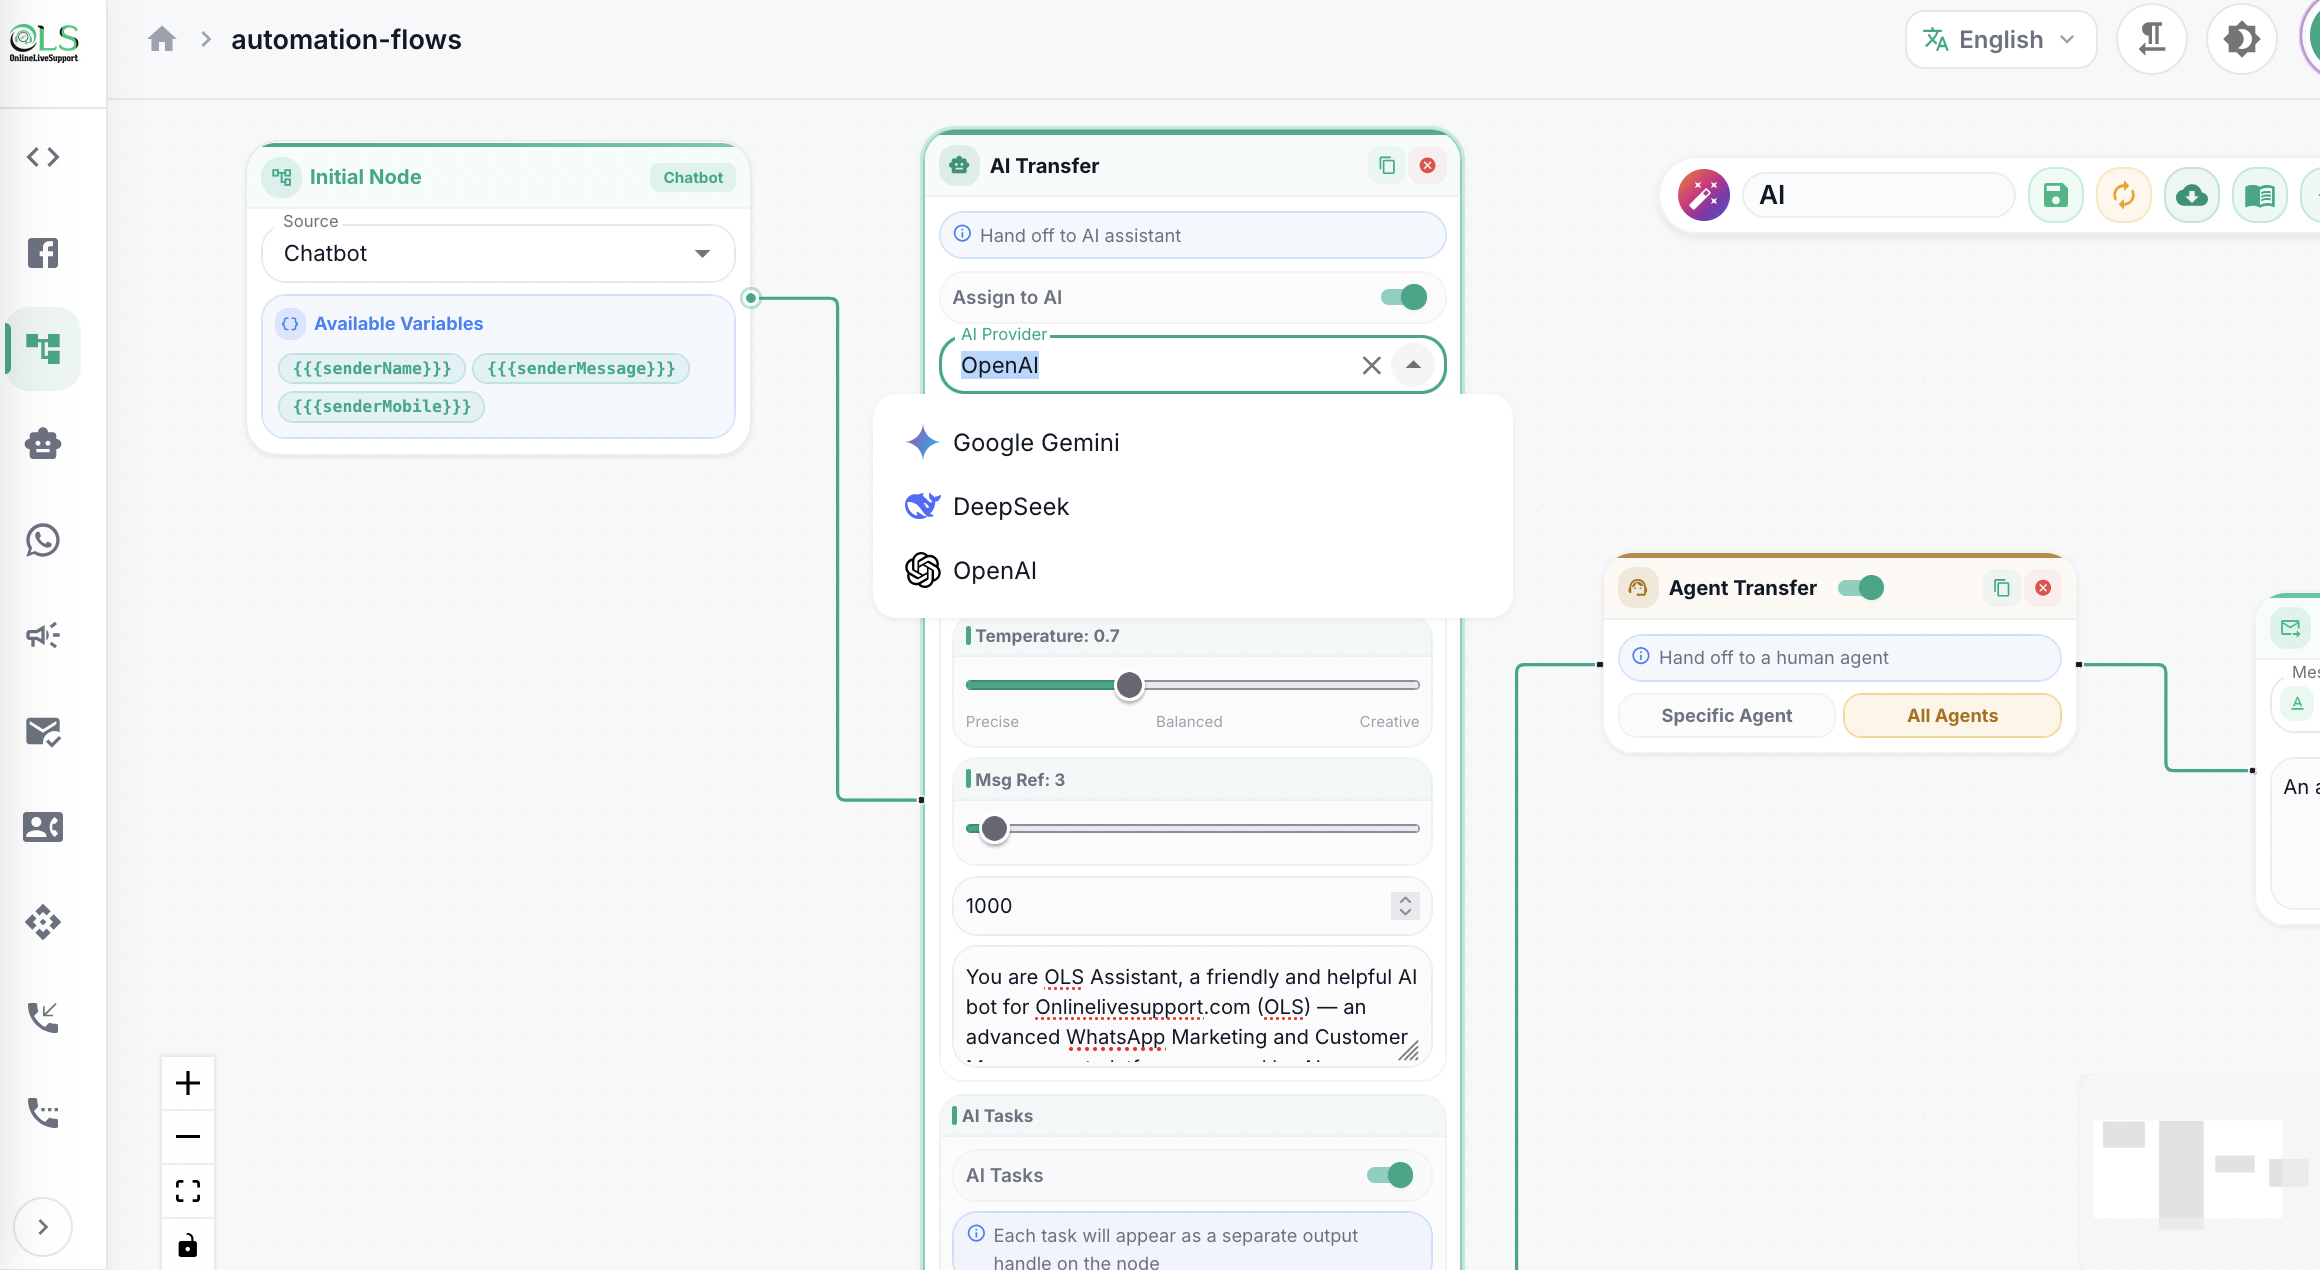2320x1270 pixels.
Task: Open the Source Chatbot dropdown
Action: click(498, 253)
